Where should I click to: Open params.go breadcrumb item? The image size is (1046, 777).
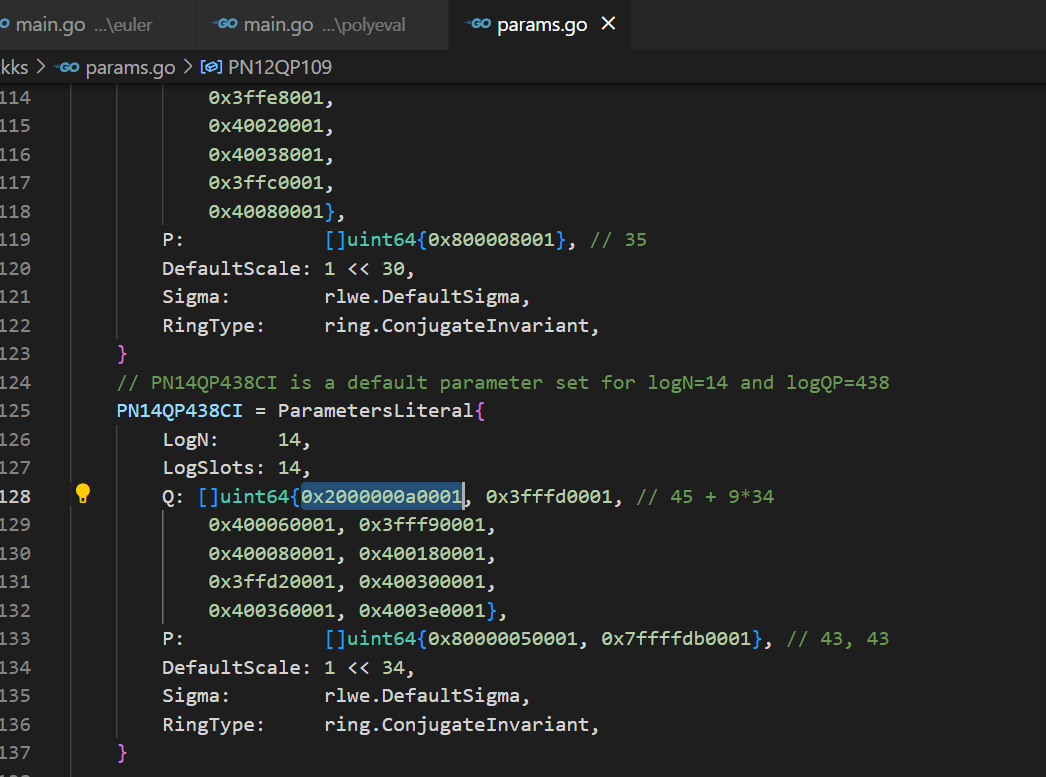point(130,67)
